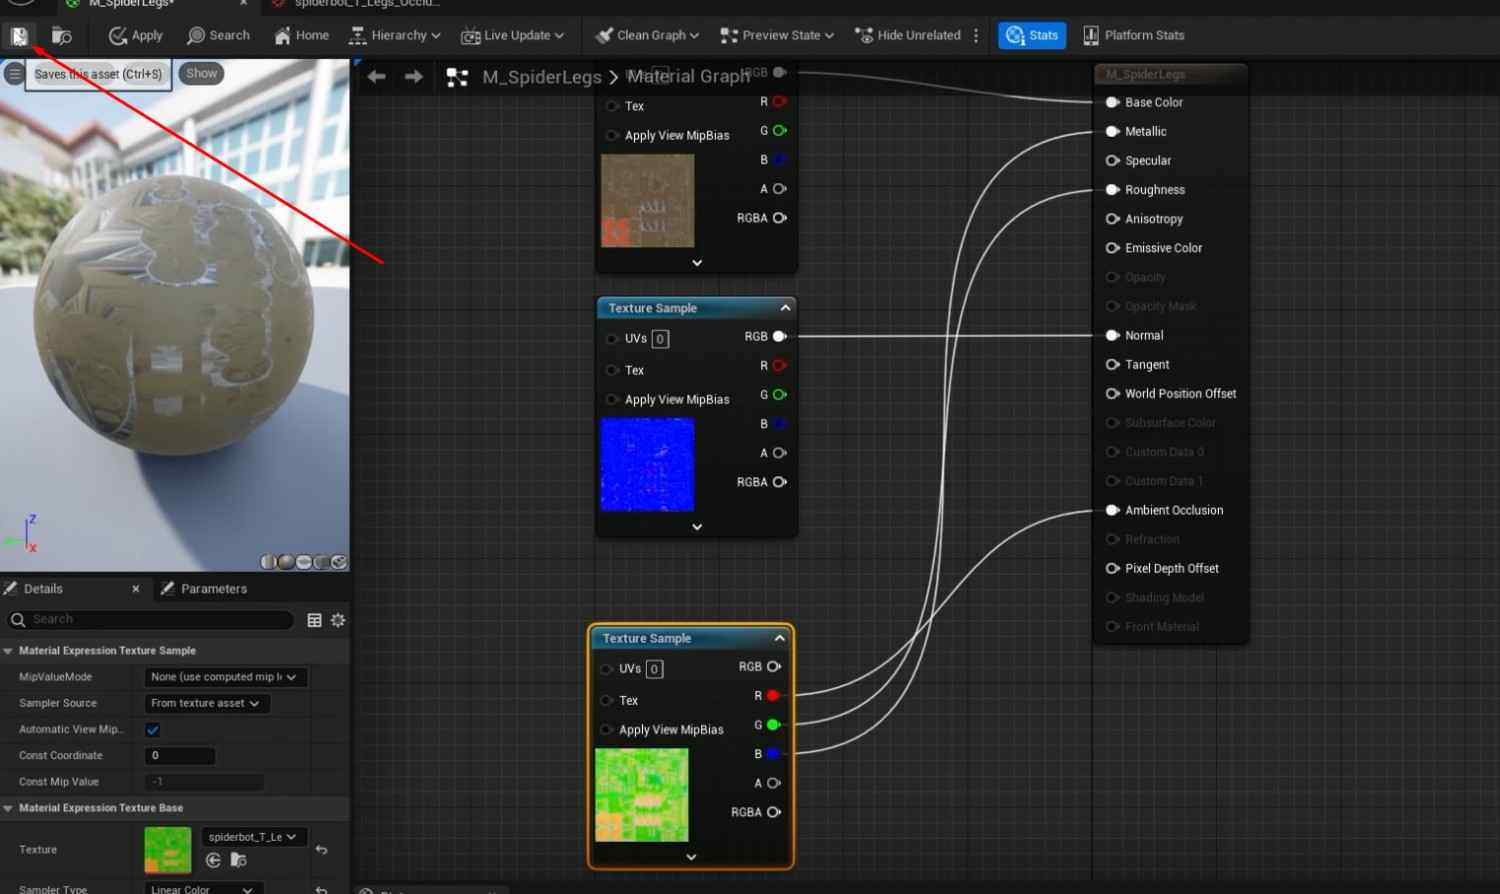Collapse Material Expression Texture Base section
The height and width of the screenshot is (894, 1500).
click(9, 808)
